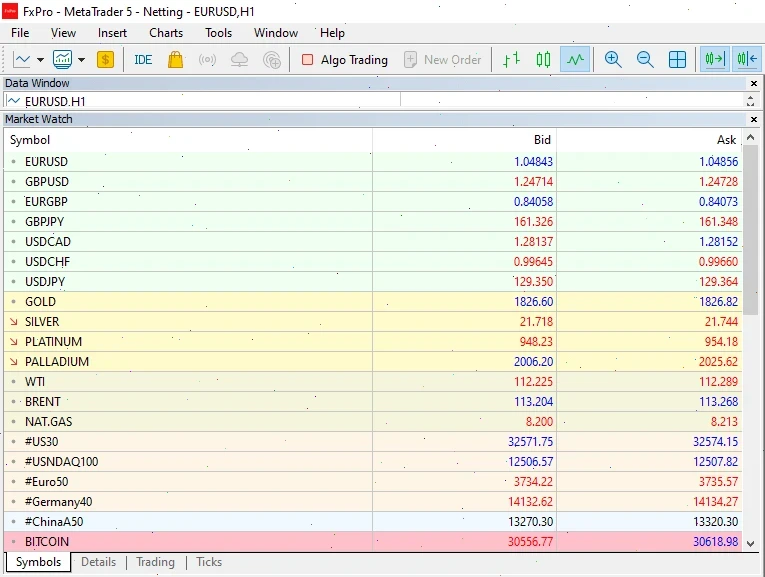Zoom out the chart with magnifier minus
Viewport: 765px width, 577px height.
(x=645, y=60)
